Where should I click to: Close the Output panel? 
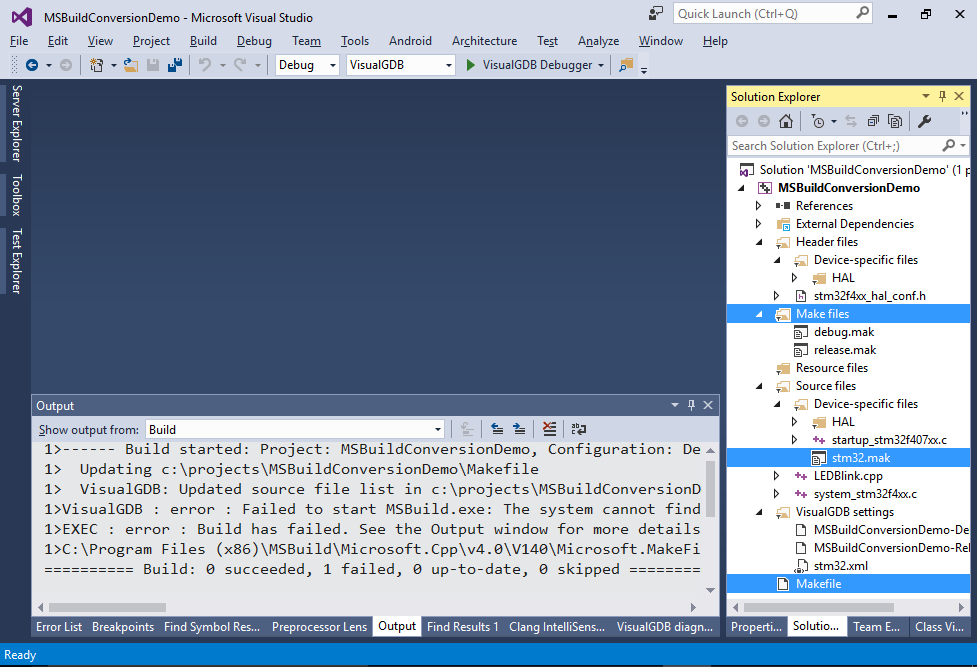tap(708, 405)
